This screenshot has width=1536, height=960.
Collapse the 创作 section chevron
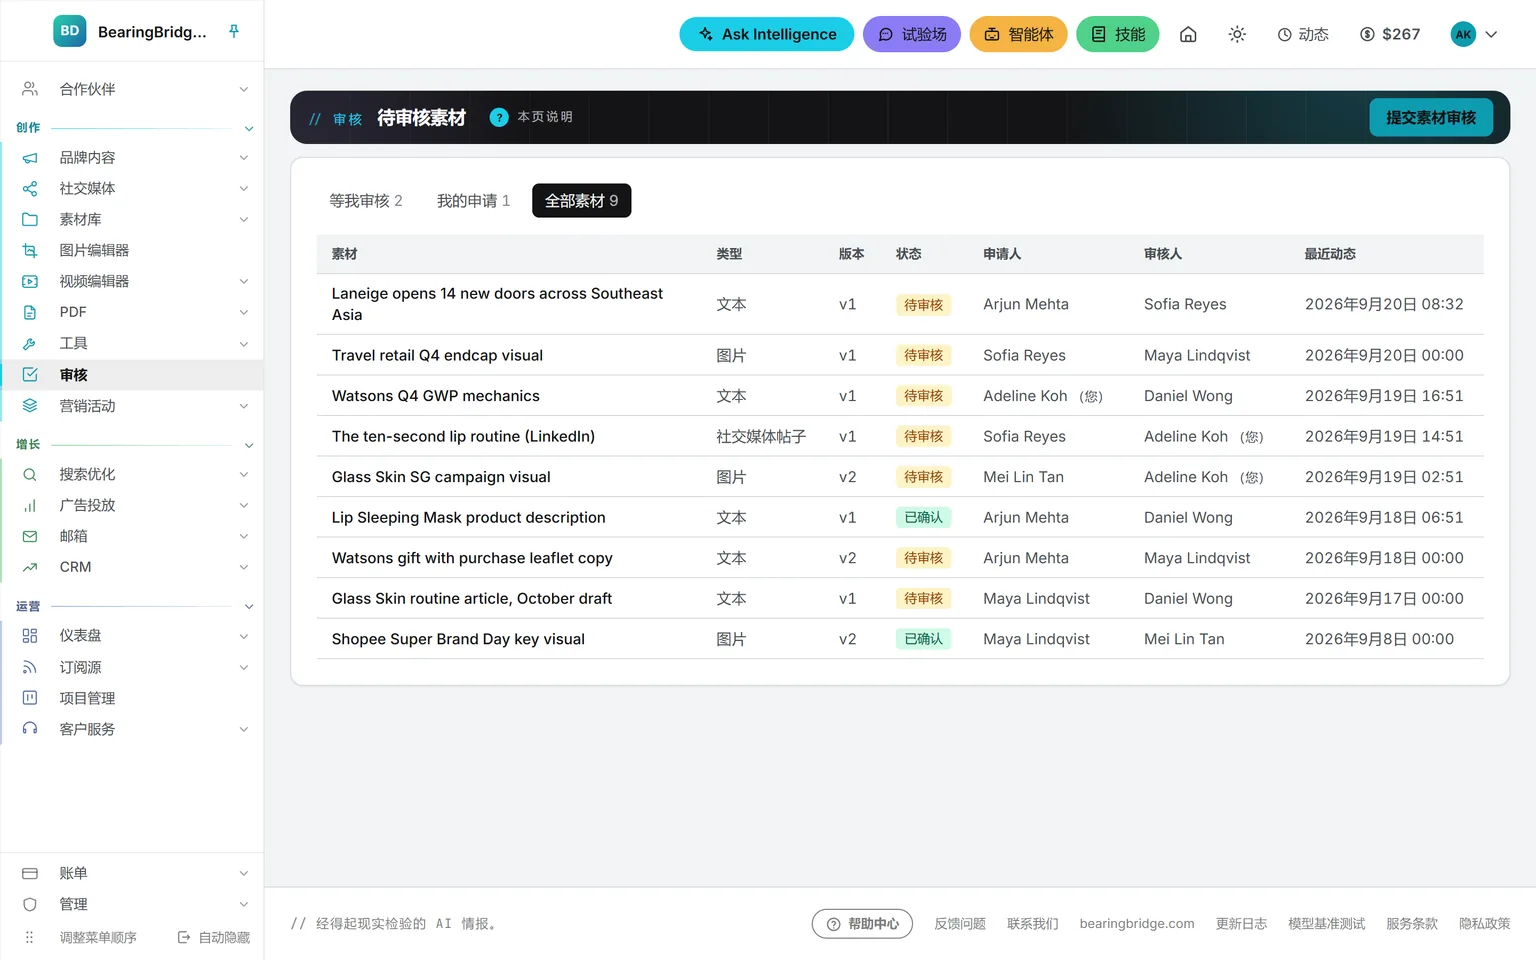(x=249, y=128)
